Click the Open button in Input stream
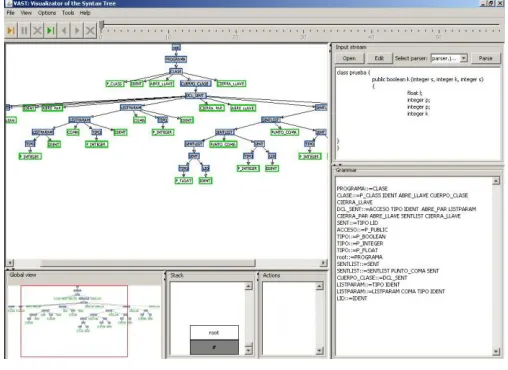Viewport: 508px width, 370px height. point(349,58)
